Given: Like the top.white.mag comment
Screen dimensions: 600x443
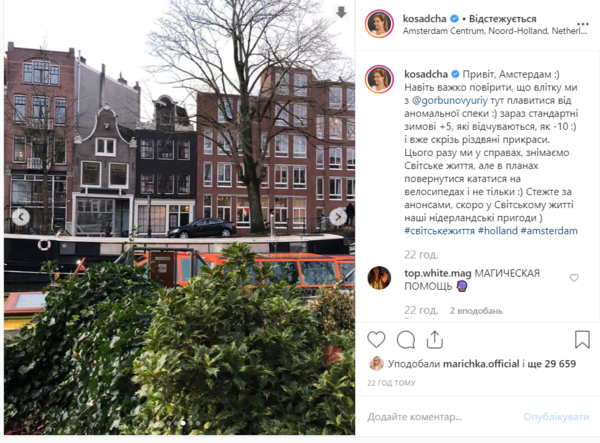Looking at the screenshot, I should click(574, 277).
